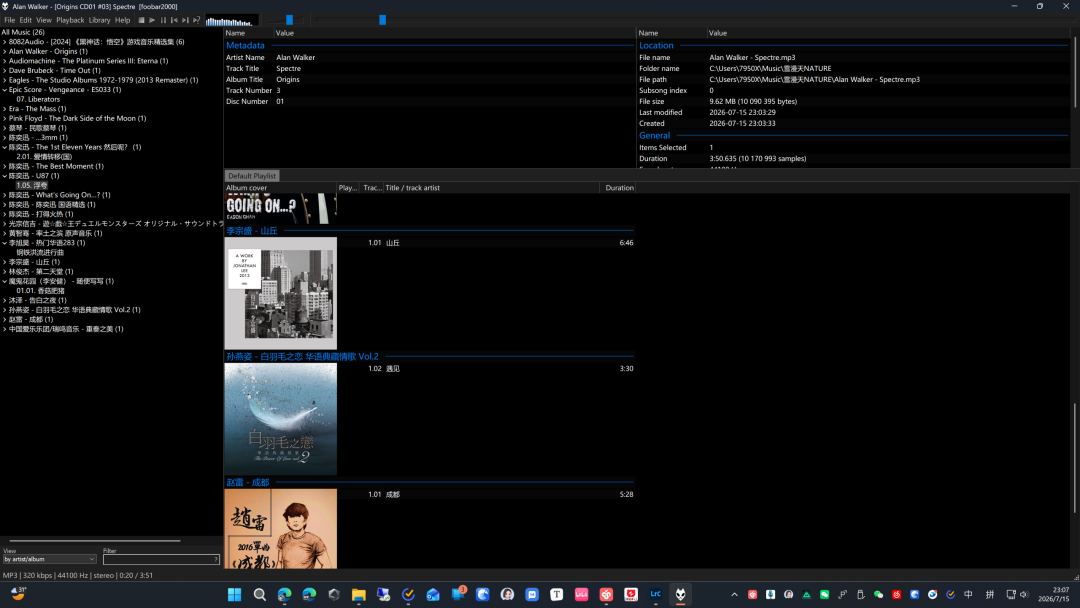Expand Dave Brubeck - Time Out node

click(5, 71)
